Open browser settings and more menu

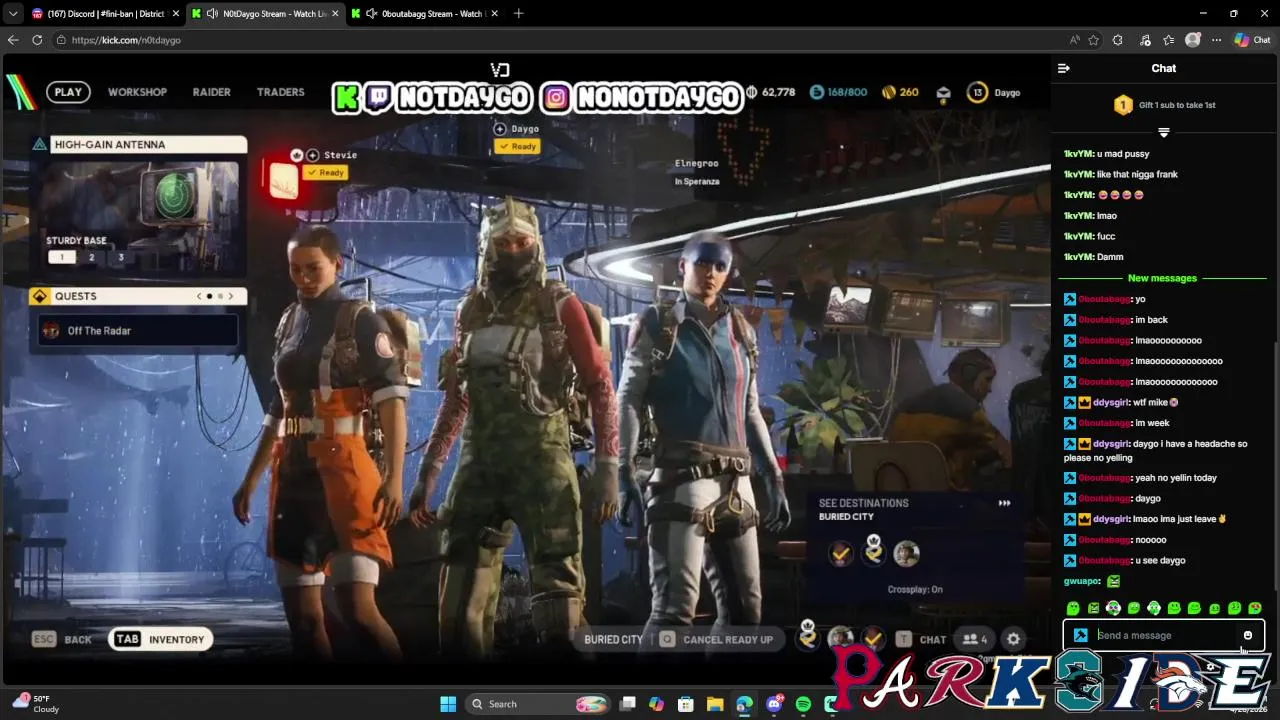click(x=1216, y=40)
